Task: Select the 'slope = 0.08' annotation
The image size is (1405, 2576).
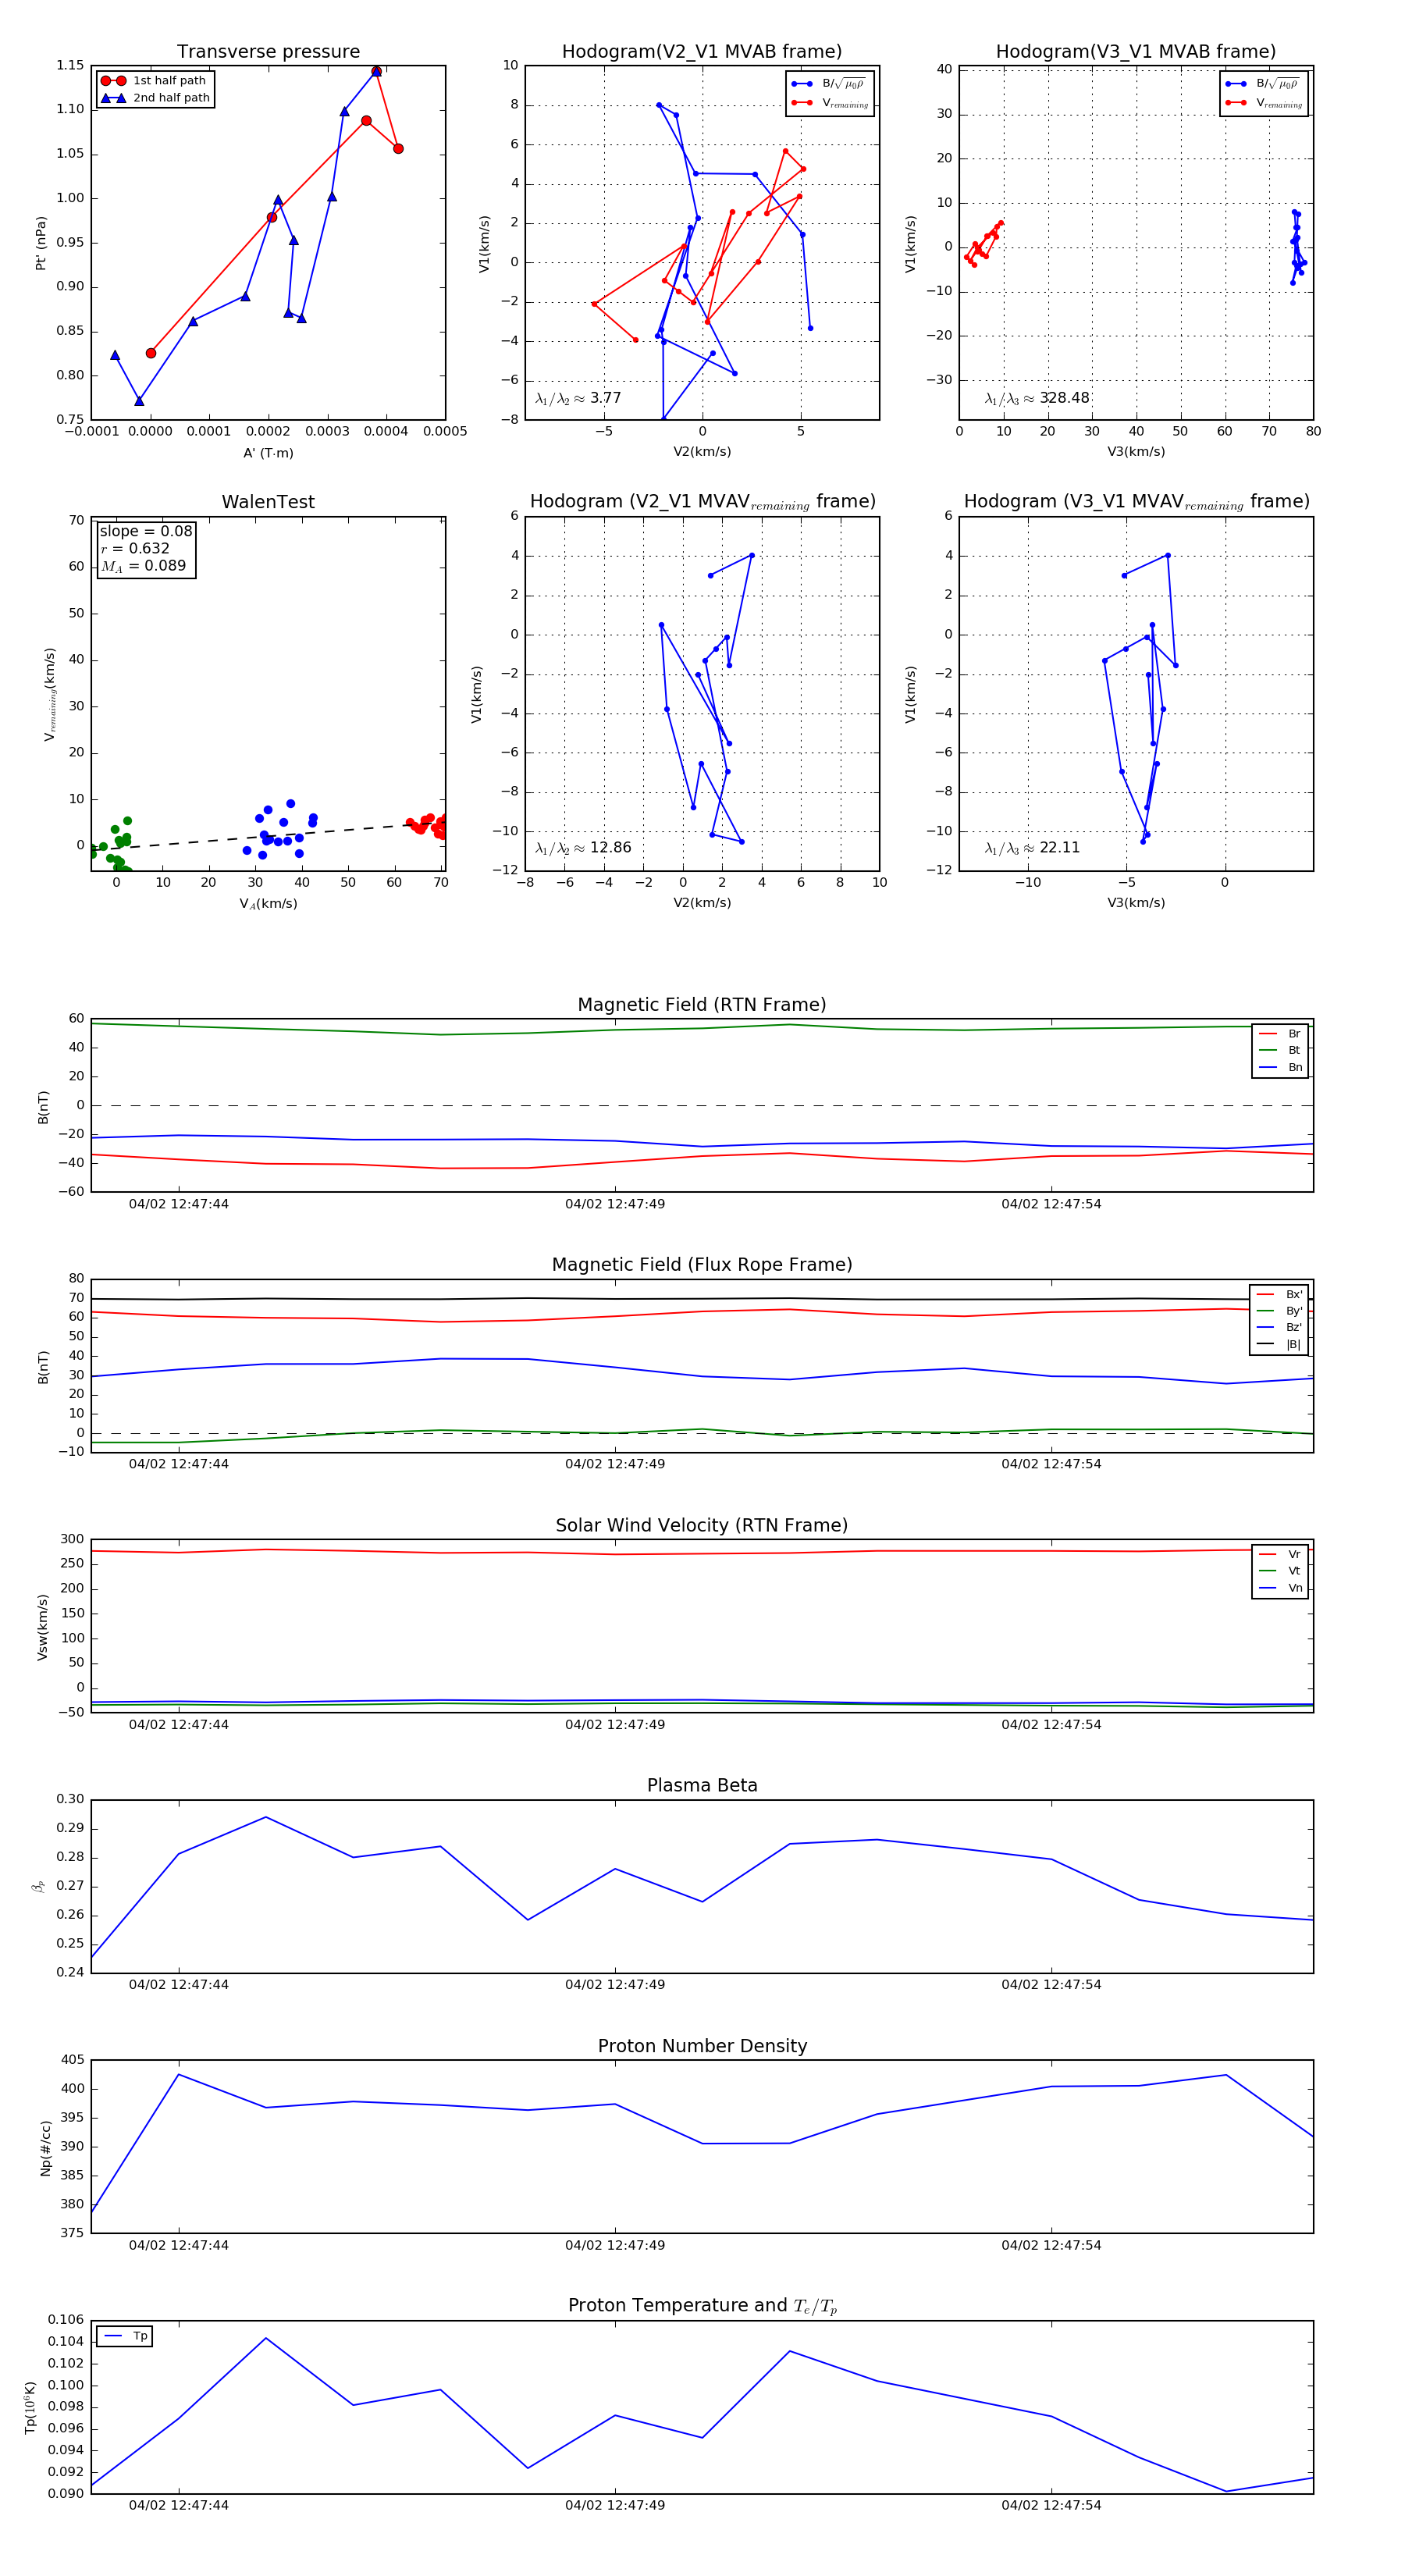Action: 146,531
